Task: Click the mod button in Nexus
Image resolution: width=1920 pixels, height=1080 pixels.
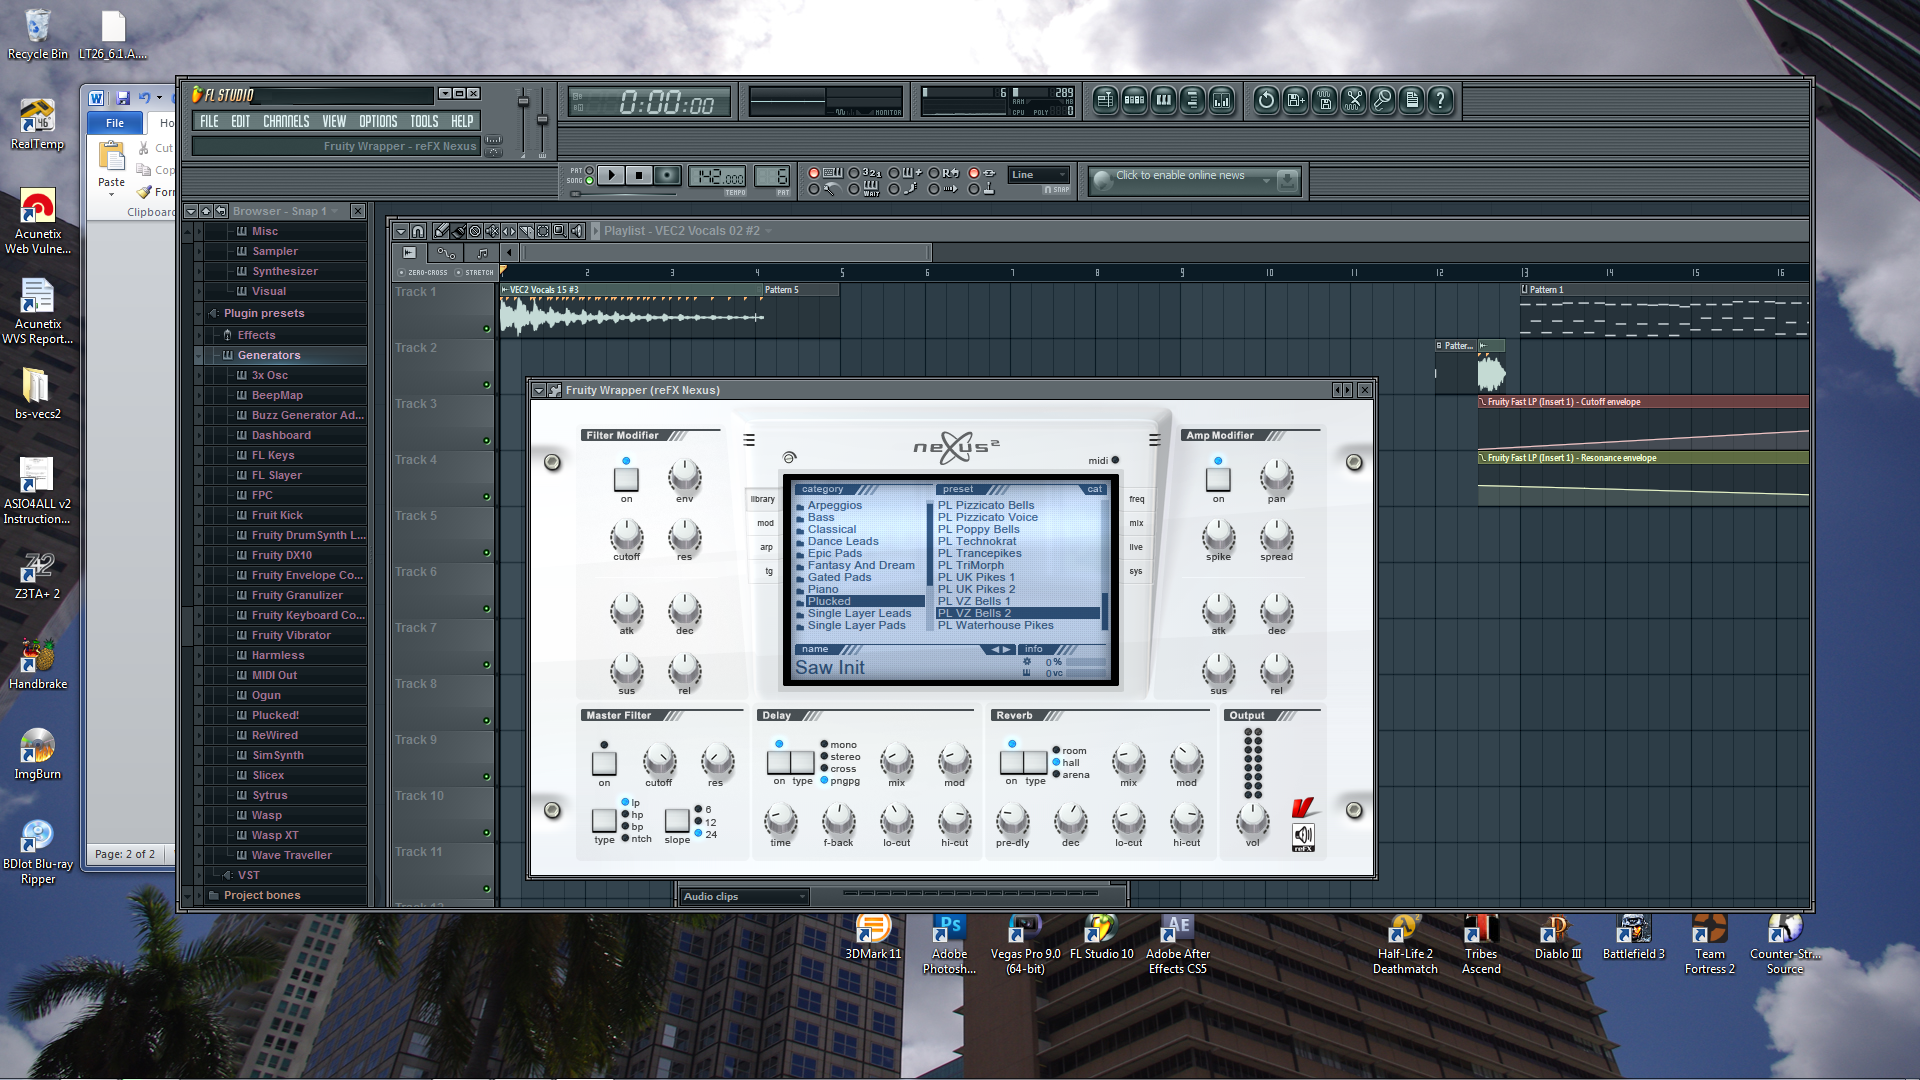Action: [765, 523]
